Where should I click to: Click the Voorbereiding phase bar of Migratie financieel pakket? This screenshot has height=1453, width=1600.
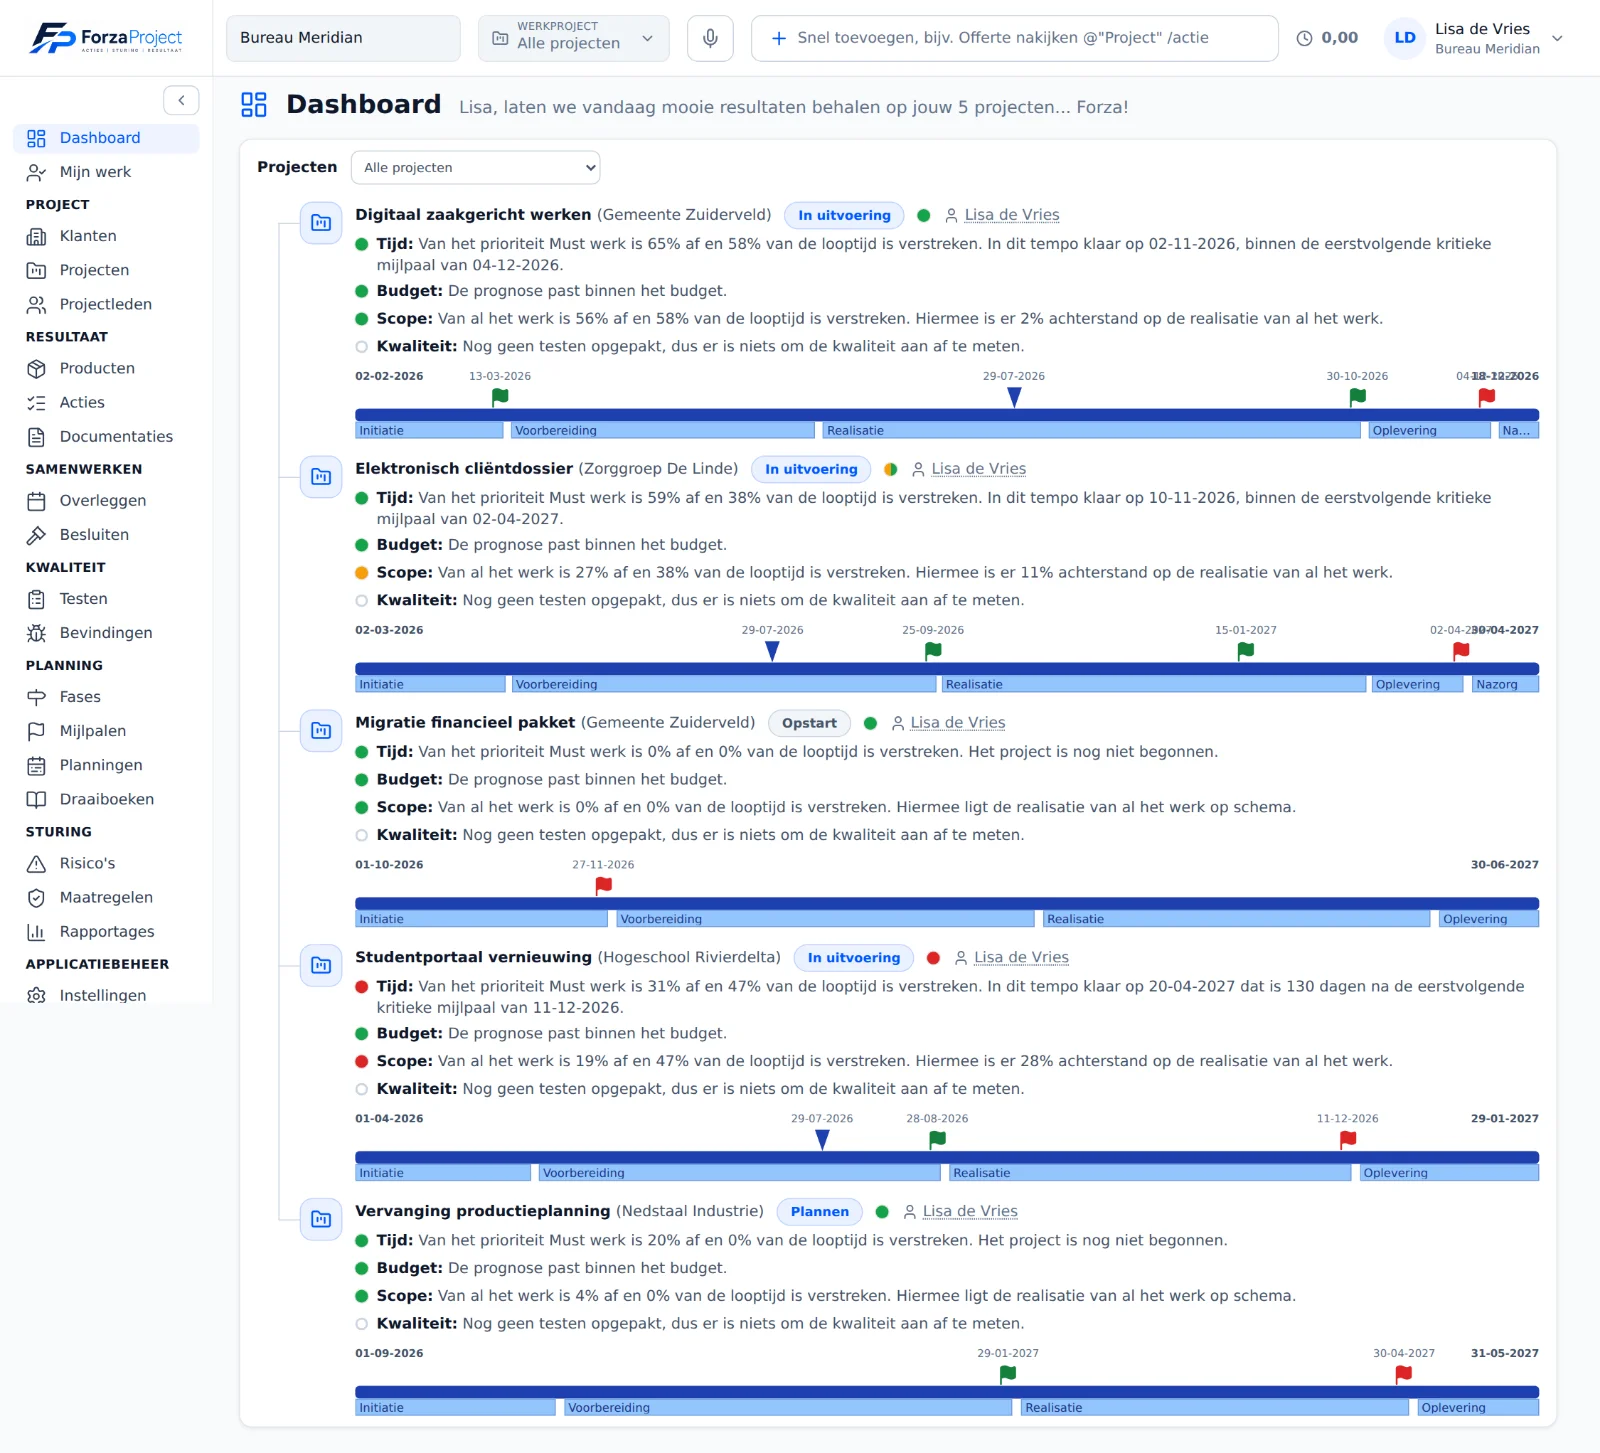(x=825, y=919)
